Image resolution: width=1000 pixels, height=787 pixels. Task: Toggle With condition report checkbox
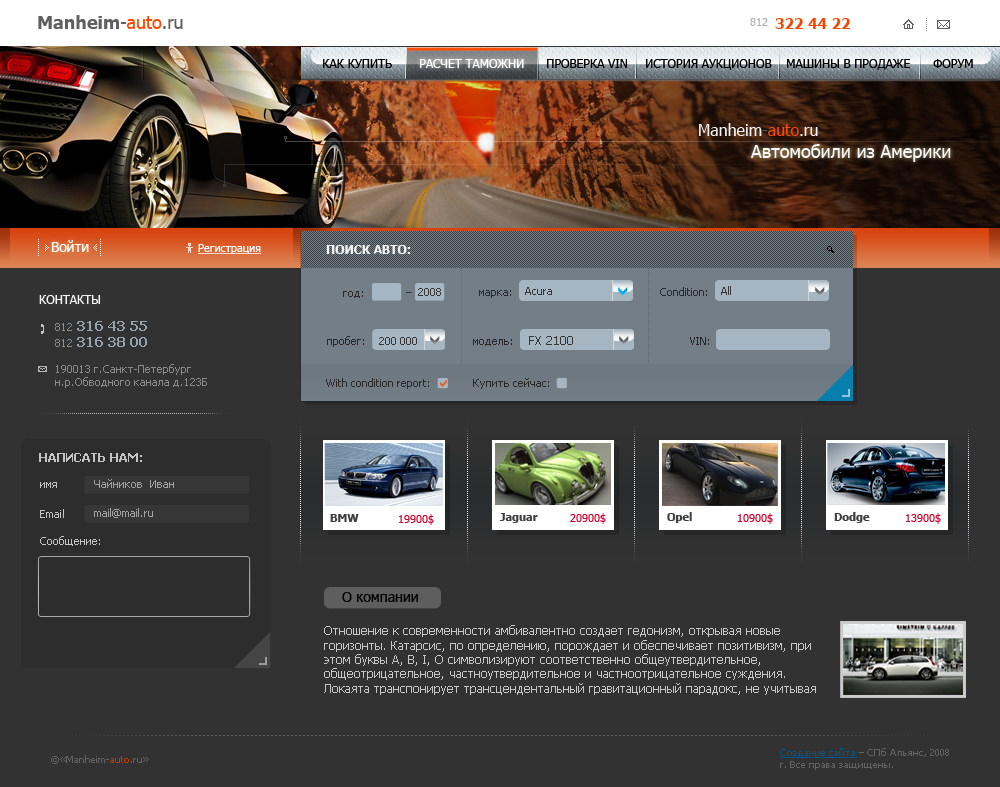point(443,383)
